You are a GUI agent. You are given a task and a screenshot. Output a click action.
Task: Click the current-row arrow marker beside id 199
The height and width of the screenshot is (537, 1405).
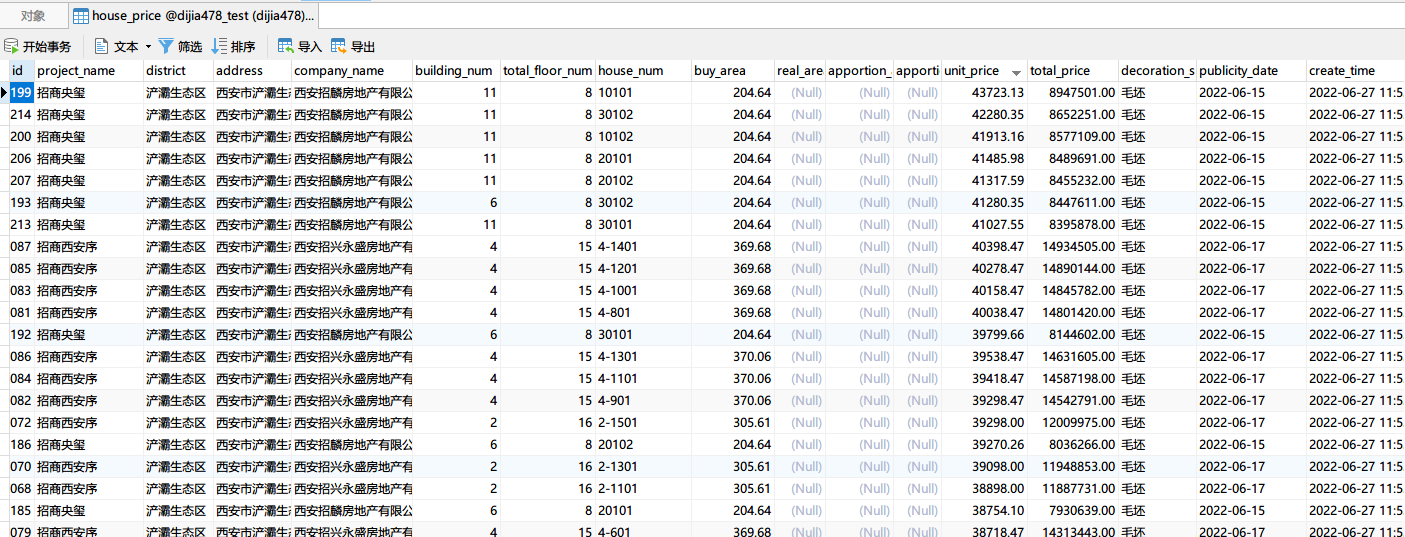pyautogui.click(x=4, y=93)
